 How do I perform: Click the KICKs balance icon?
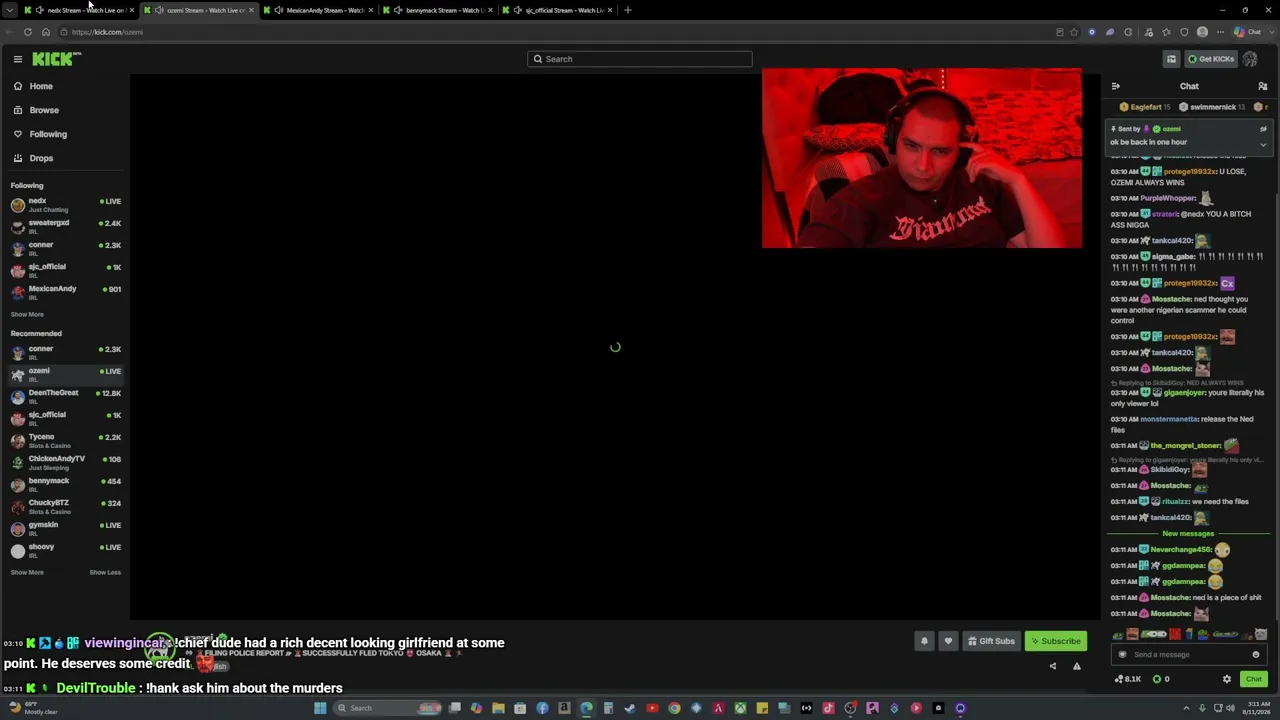(1157, 679)
